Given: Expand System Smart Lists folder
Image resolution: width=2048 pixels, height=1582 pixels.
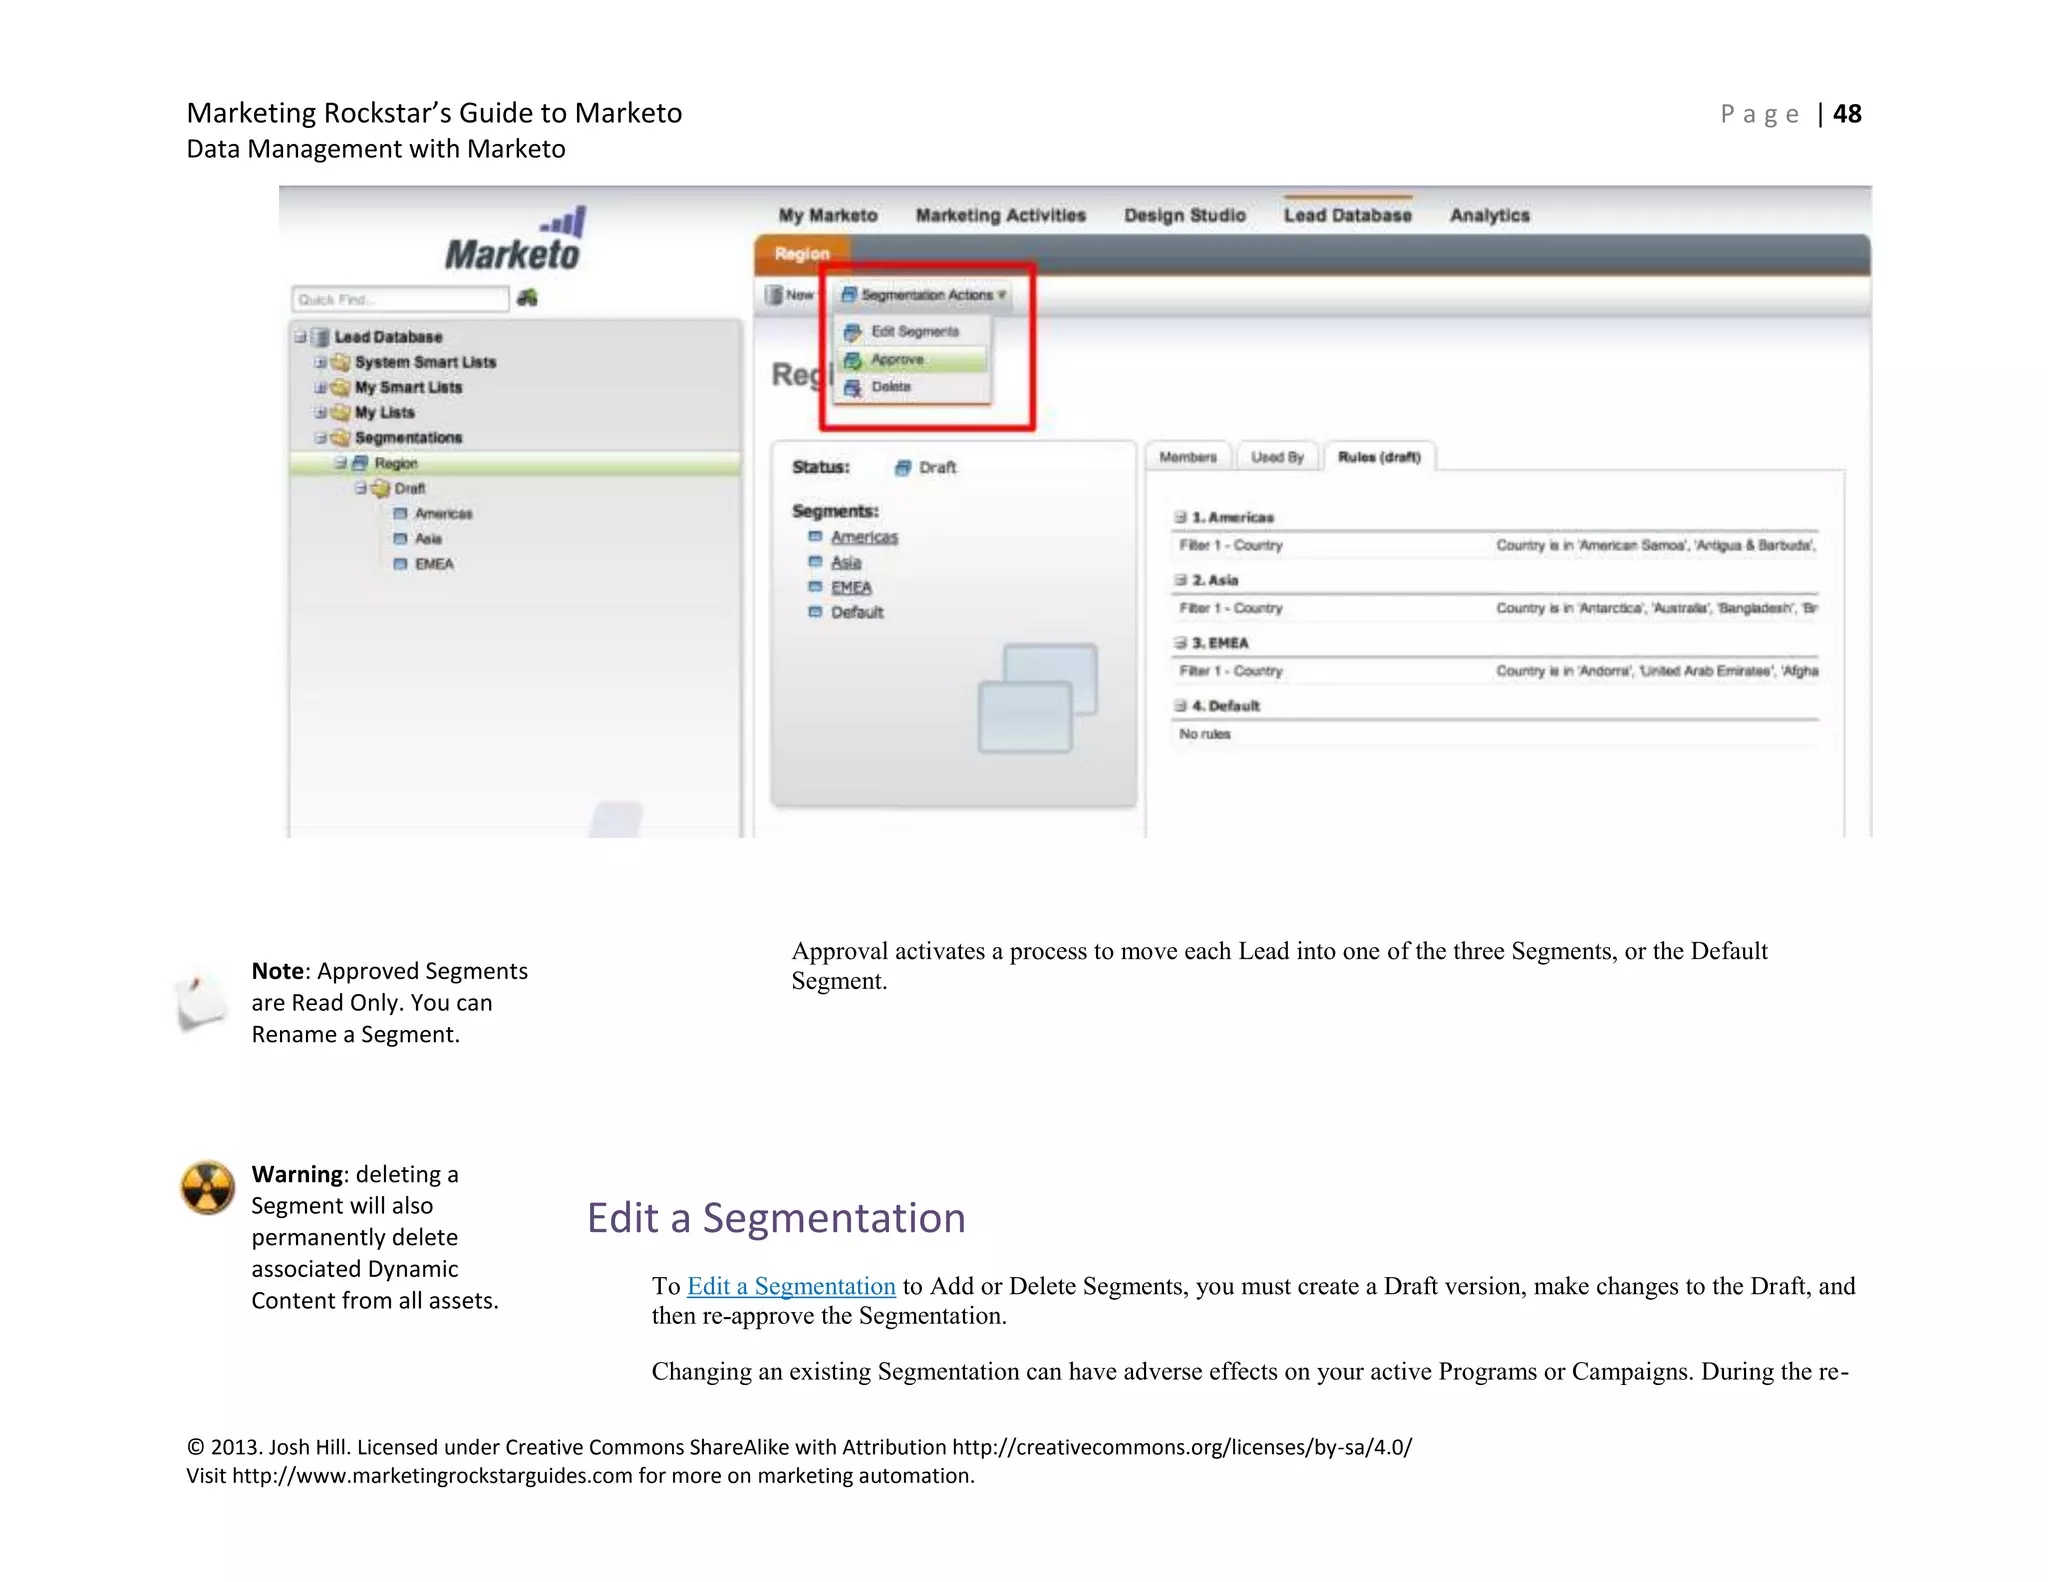Looking at the screenshot, I should pyautogui.click(x=320, y=362).
